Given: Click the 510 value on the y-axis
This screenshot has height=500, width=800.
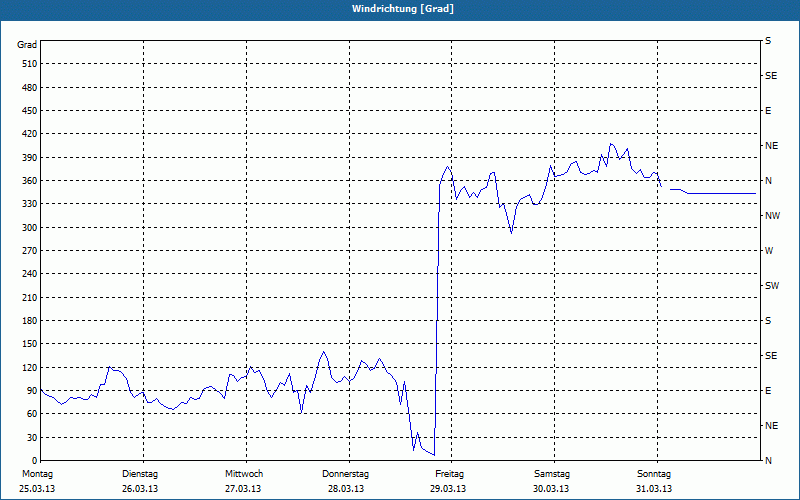Looking at the screenshot, I should 30,64.
